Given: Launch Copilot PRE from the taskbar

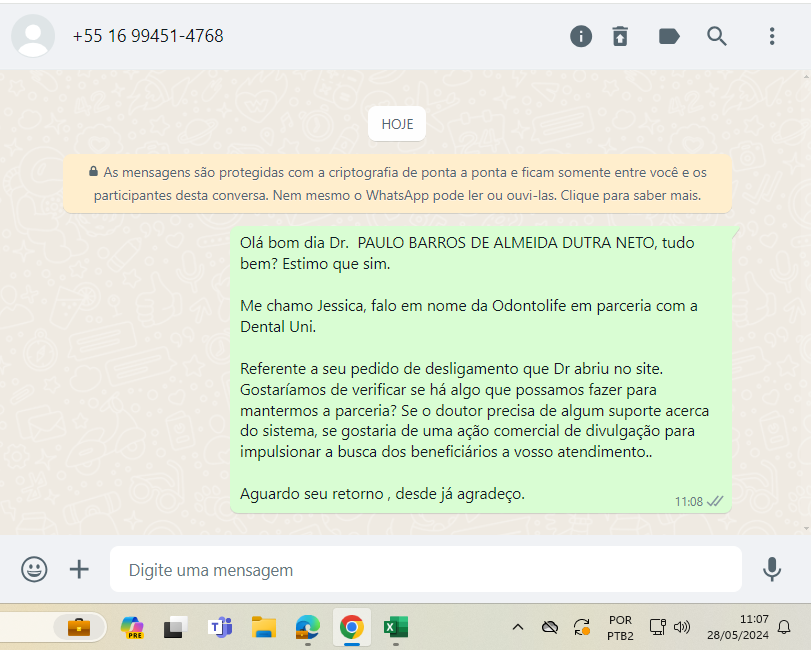Looking at the screenshot, I should 132,627.
